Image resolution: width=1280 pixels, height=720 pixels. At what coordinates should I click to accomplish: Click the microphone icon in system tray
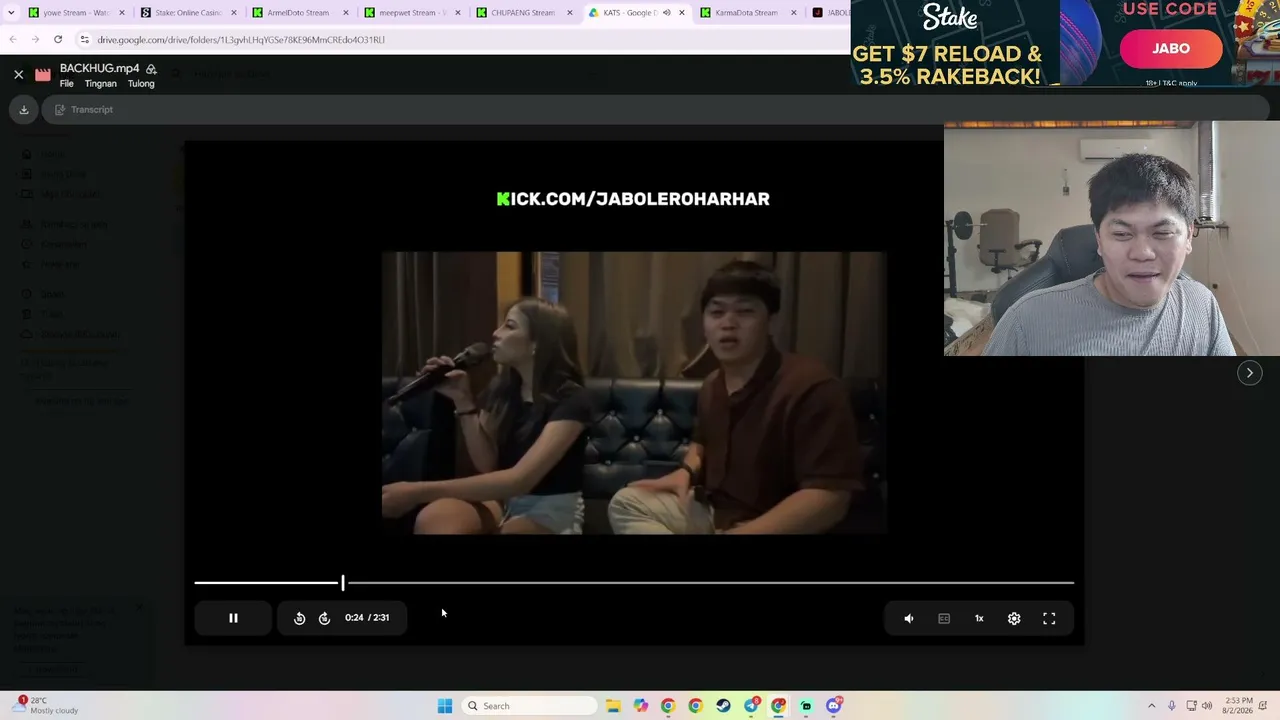tap(1172, 706)
